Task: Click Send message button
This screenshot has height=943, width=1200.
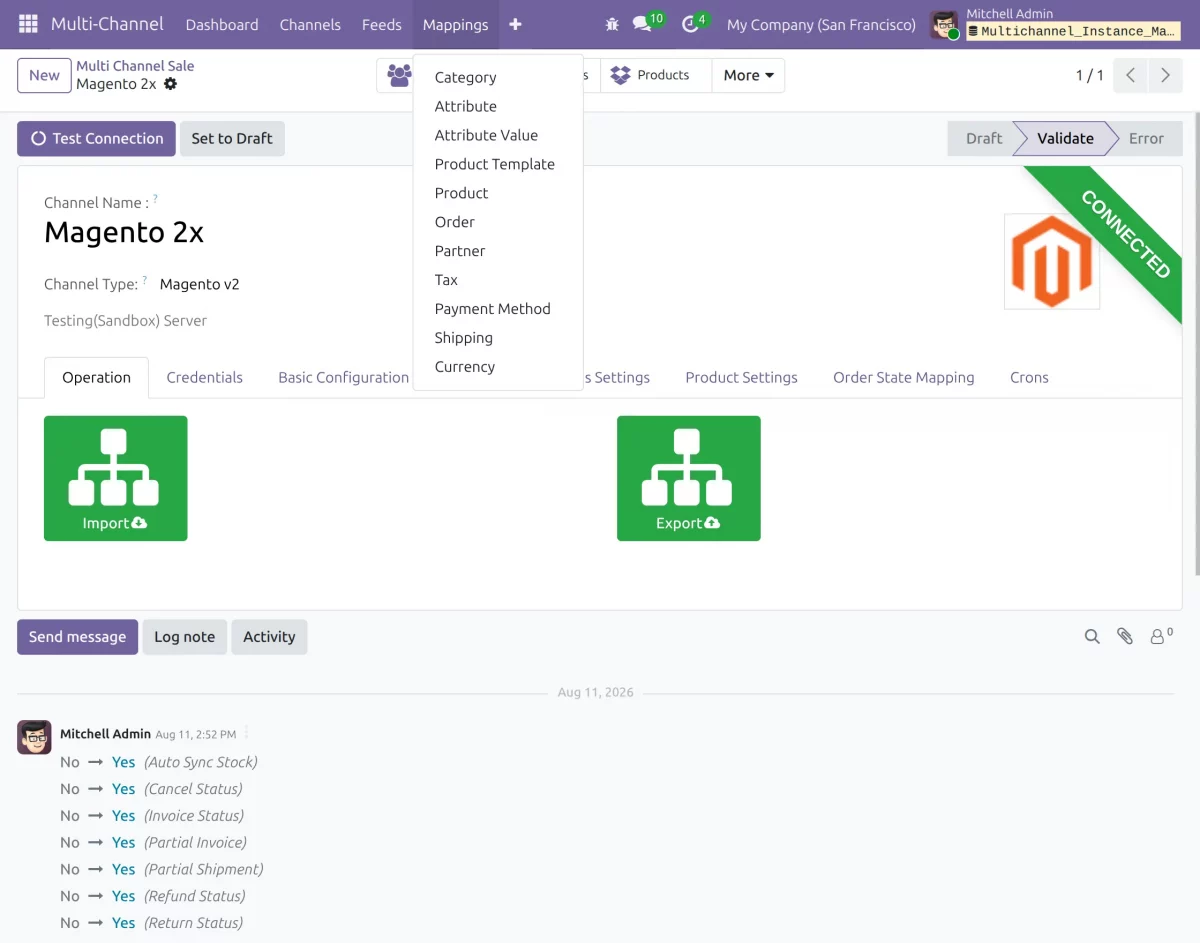Action: [77, 637]
